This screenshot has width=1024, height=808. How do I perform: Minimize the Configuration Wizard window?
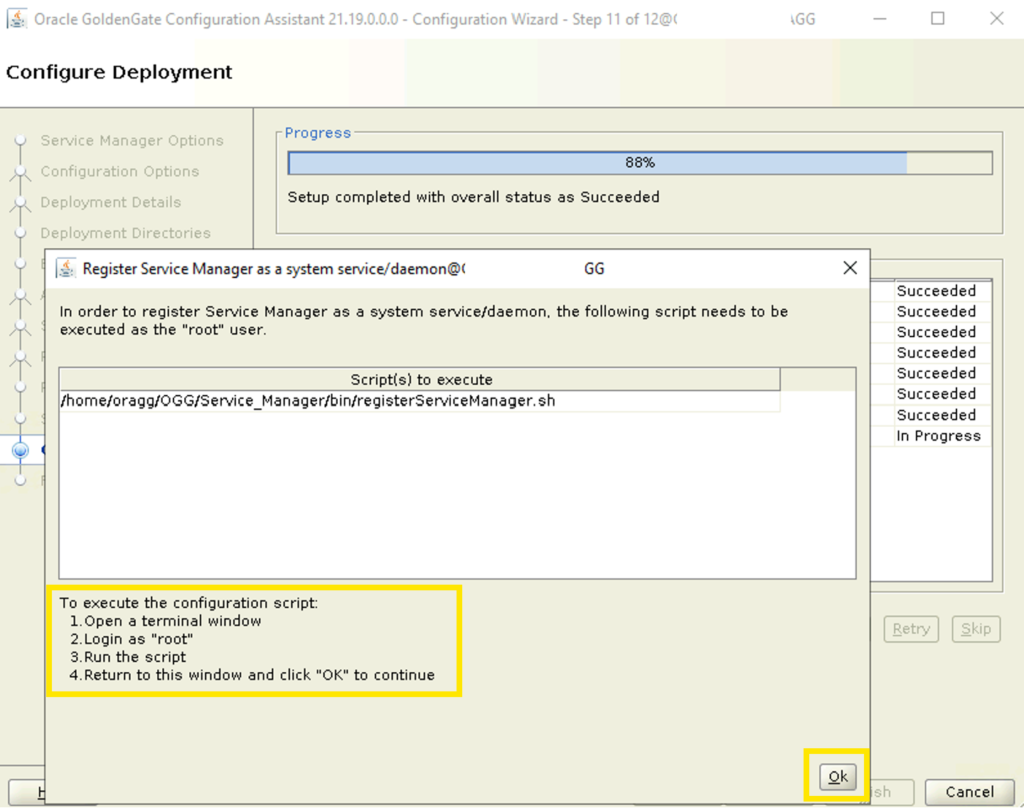point(880,19)
